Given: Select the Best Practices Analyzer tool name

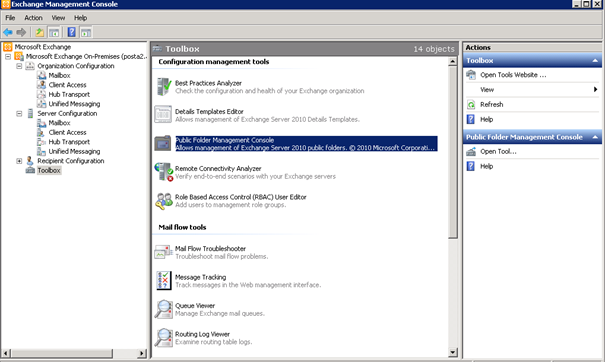Looking at the screenshot, I should [x=208, y=83].
